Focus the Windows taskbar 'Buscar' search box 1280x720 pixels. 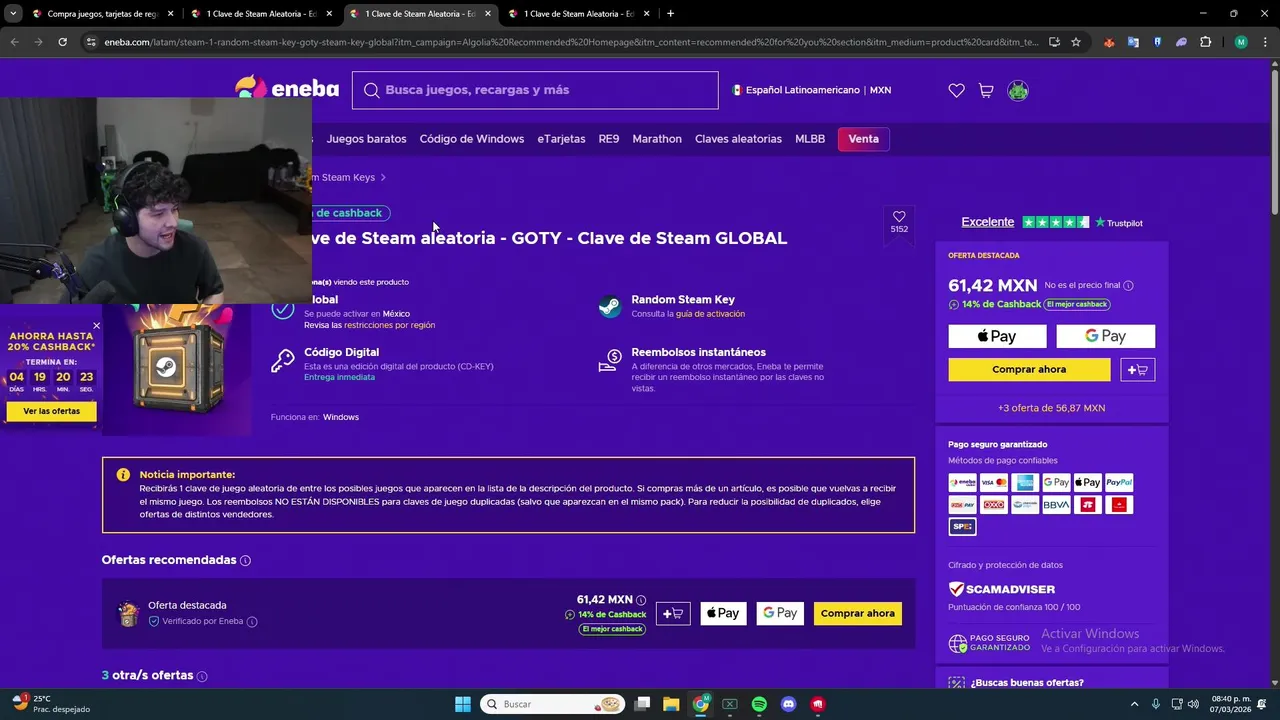552,704
